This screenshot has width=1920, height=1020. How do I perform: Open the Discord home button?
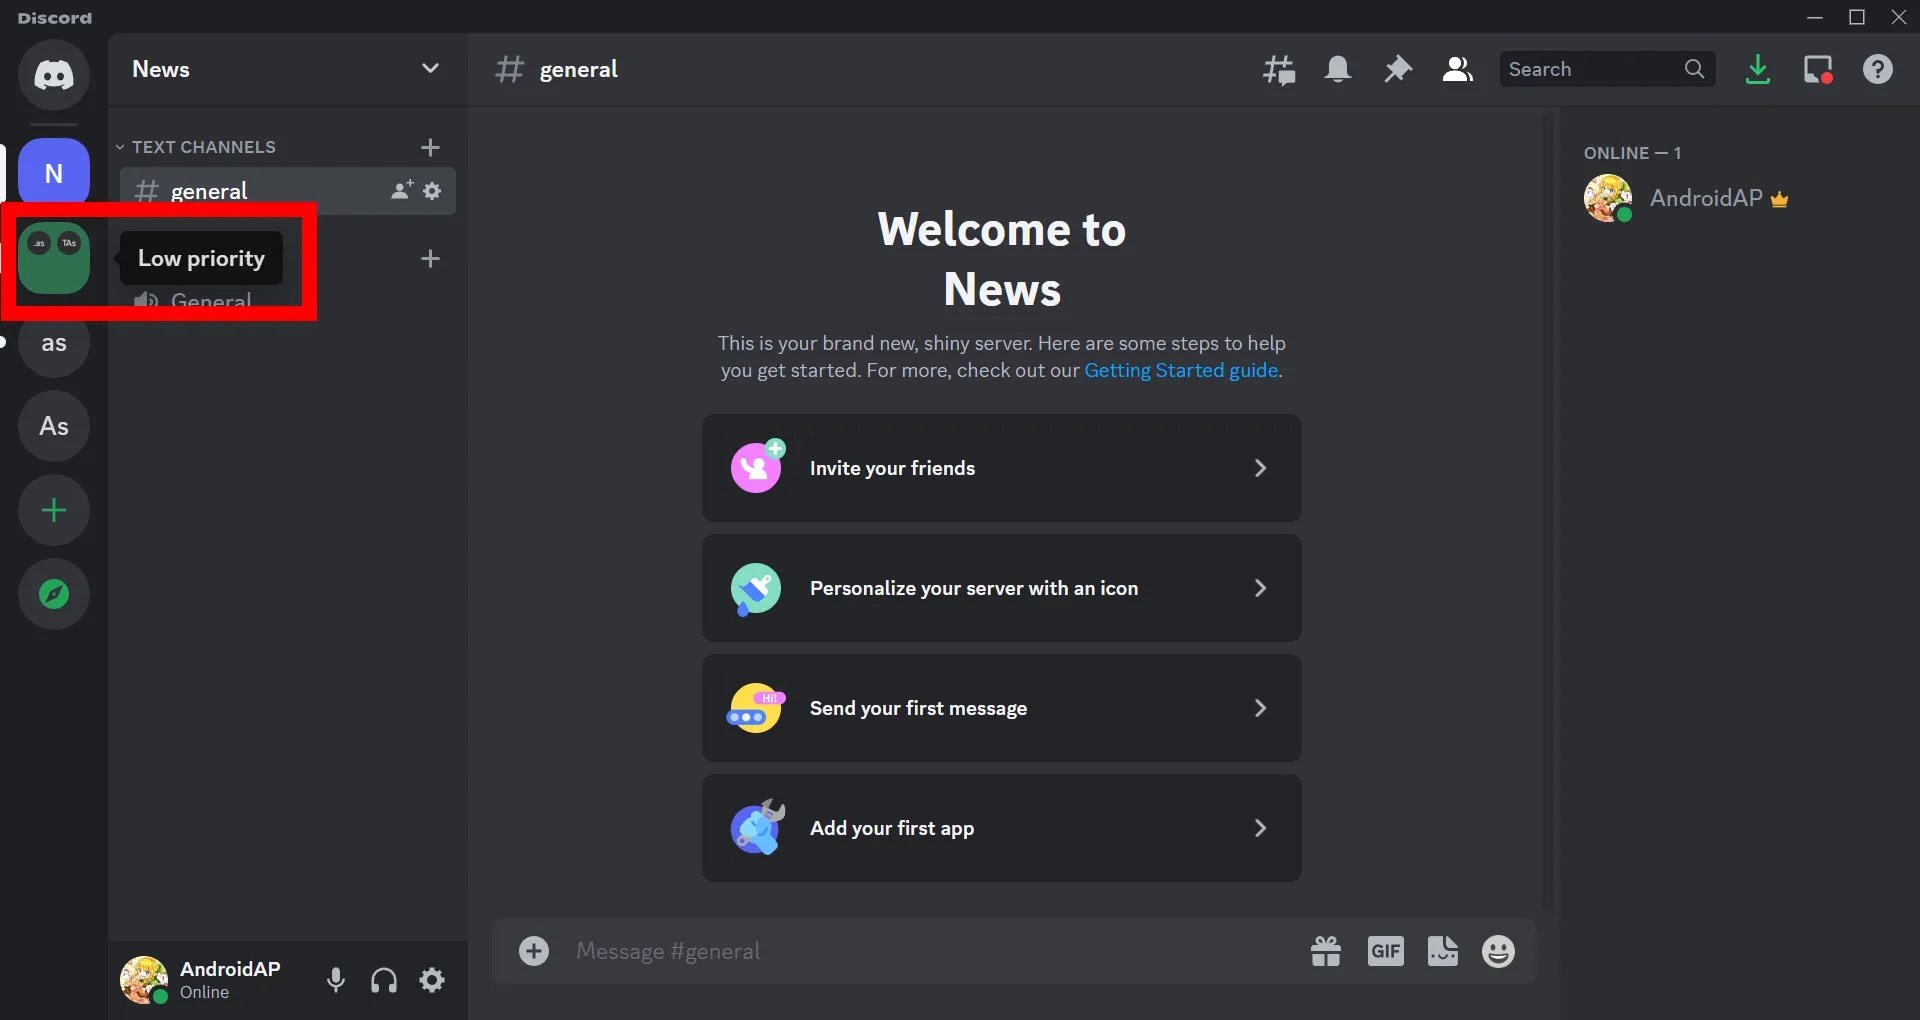click(54, 75)
